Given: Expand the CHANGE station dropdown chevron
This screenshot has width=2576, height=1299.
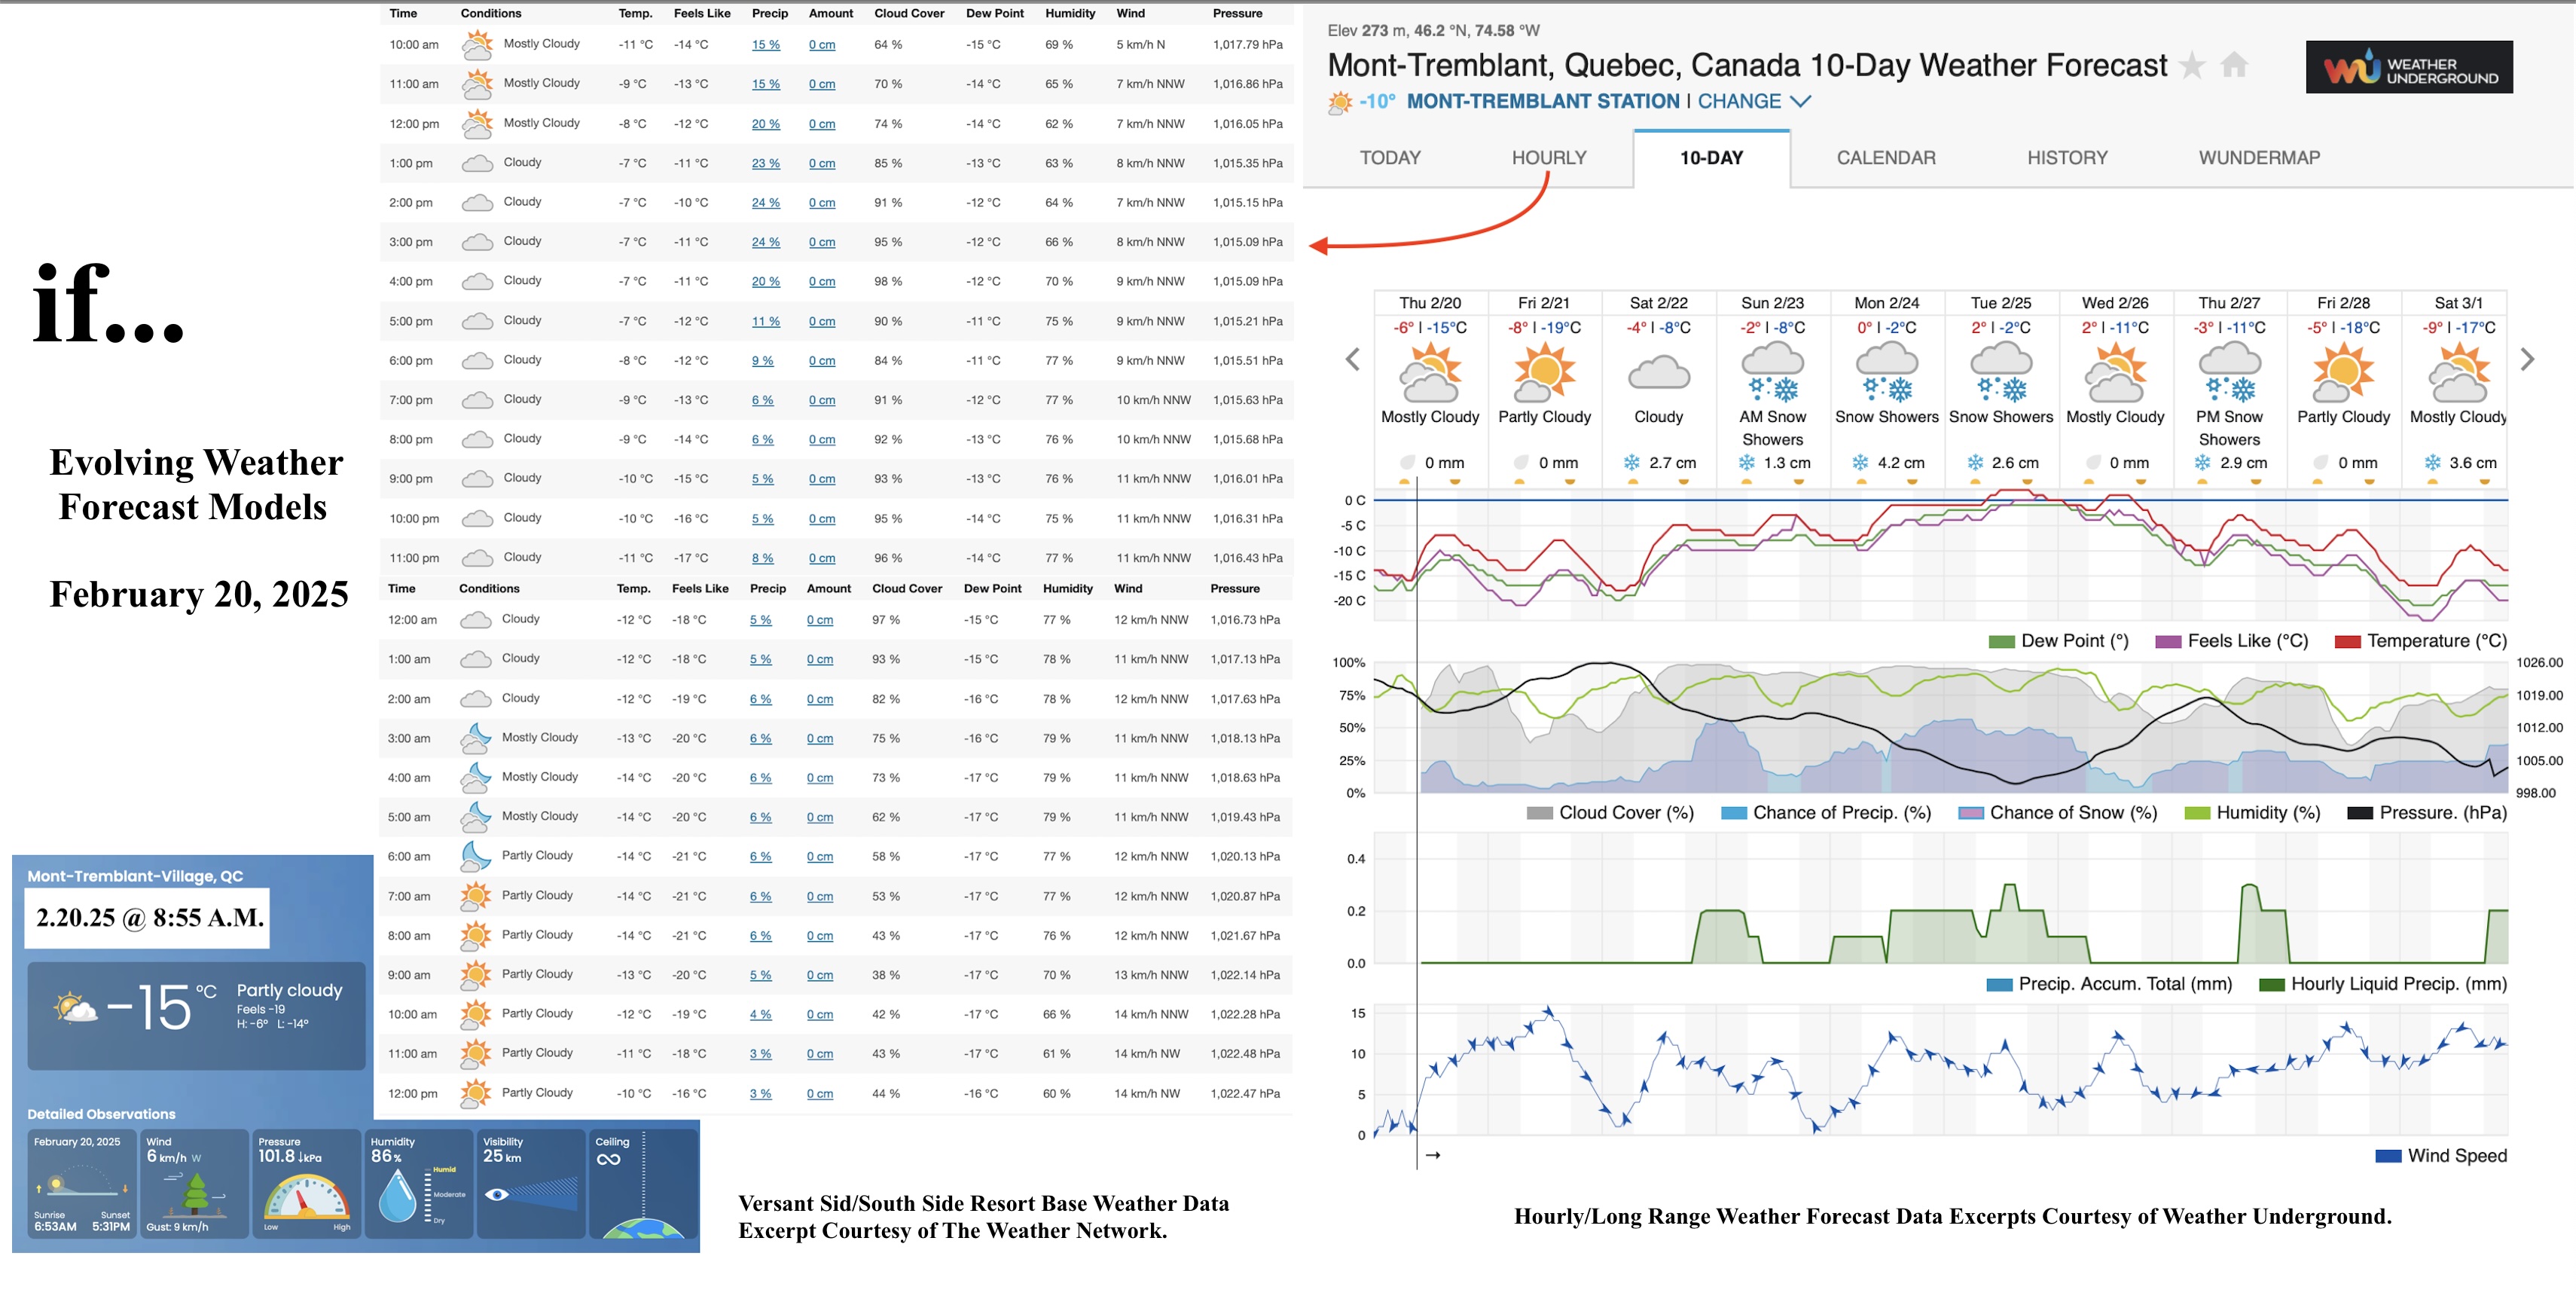Looking at the screenshot, I should click(1800, 101).
